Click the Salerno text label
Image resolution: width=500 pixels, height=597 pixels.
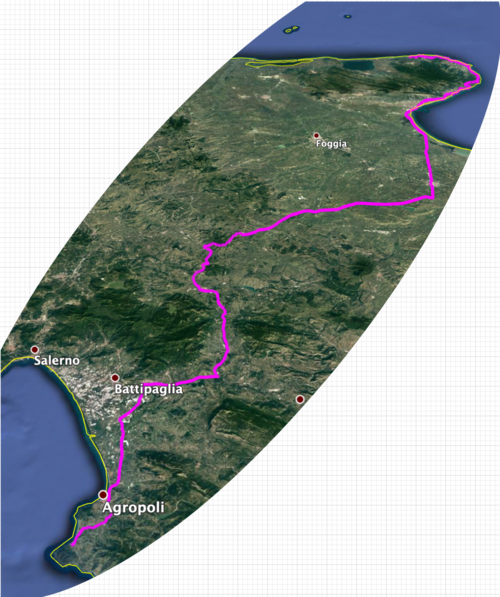57,360
